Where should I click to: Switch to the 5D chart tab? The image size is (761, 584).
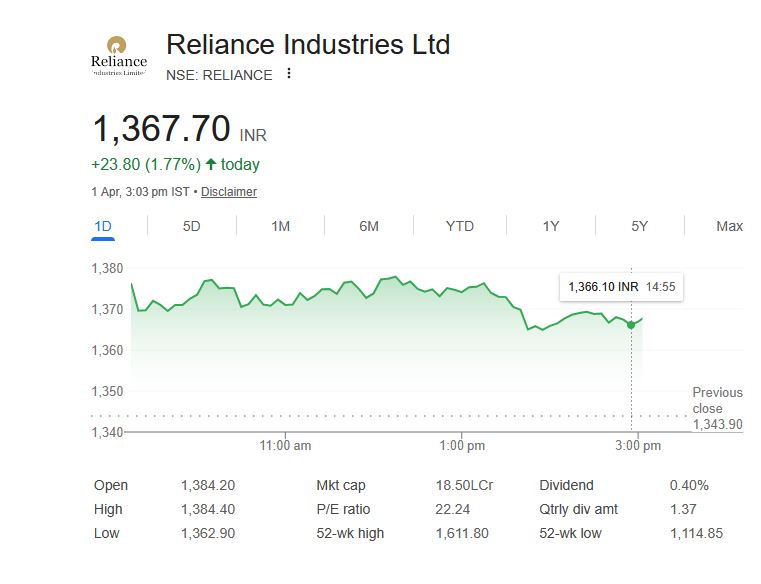191,226
